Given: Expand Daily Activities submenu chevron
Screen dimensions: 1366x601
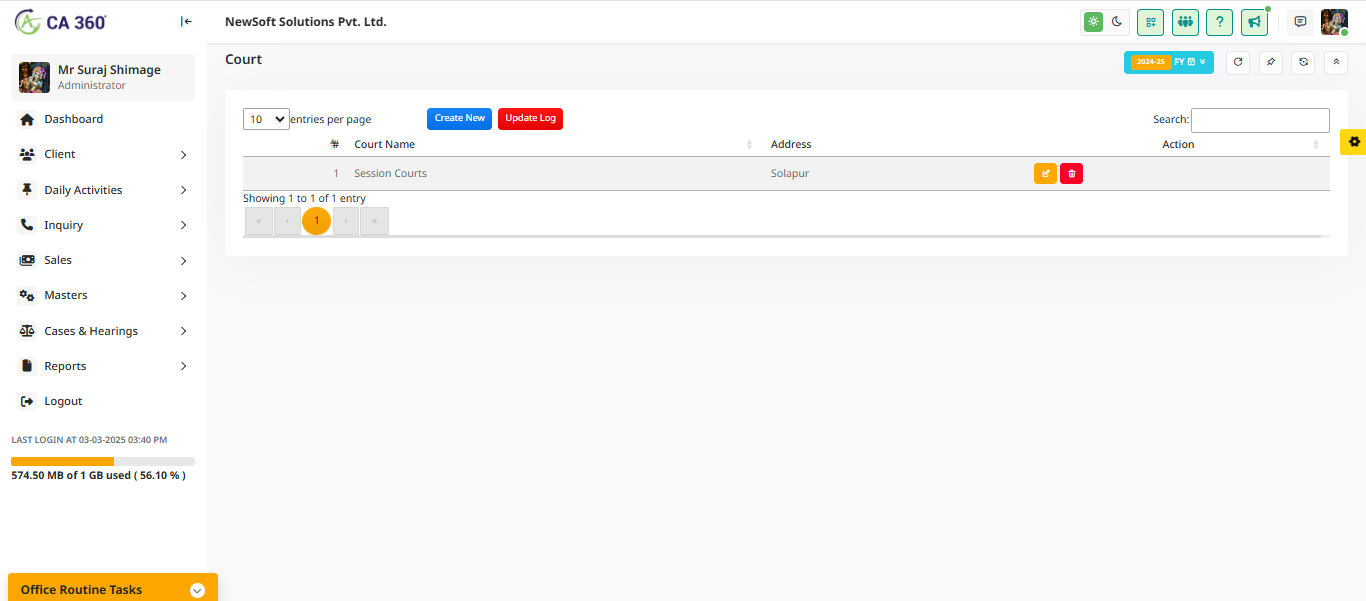Looking at the screenshot, I should click(x=183, y=190).
